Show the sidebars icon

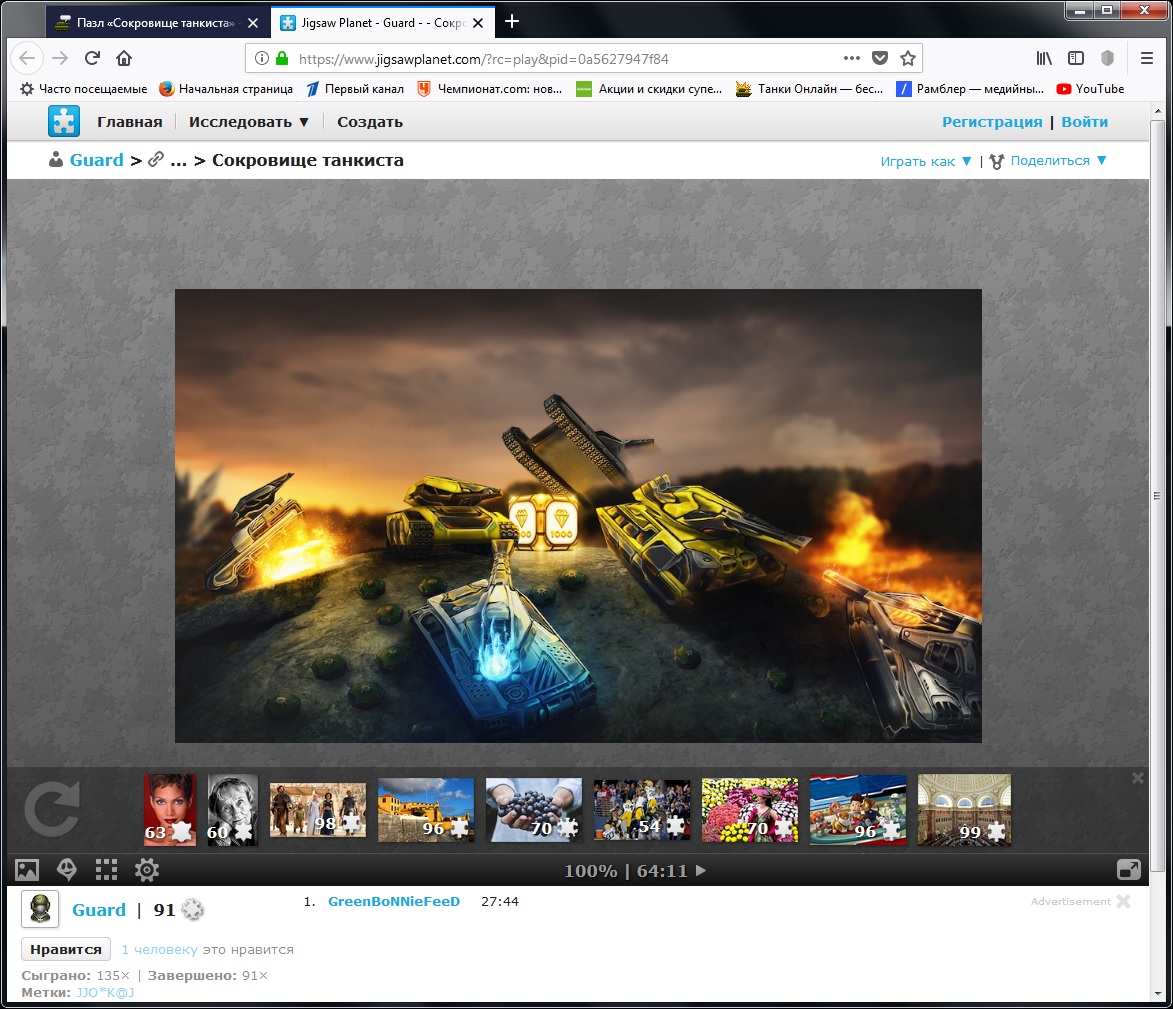pos(1076,58)
